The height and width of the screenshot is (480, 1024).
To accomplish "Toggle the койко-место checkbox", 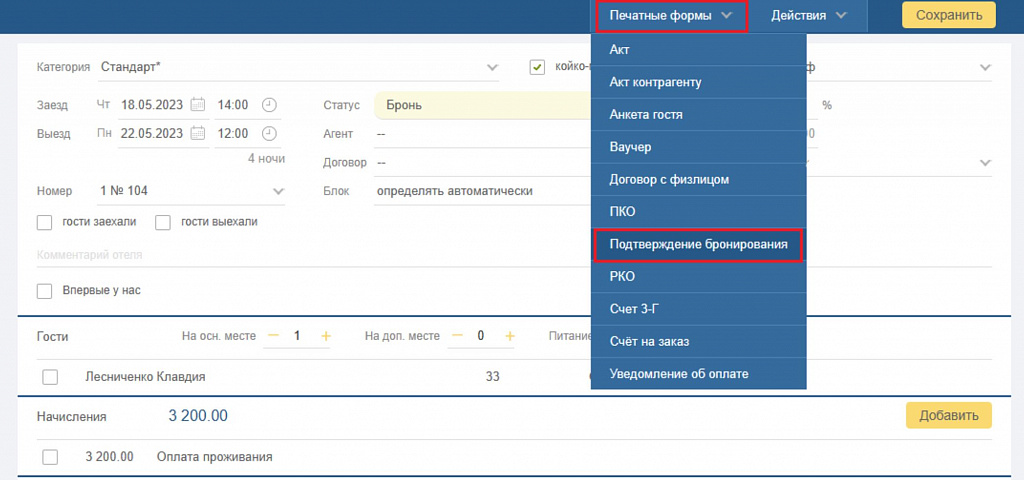I will click(x=537, y=67).
